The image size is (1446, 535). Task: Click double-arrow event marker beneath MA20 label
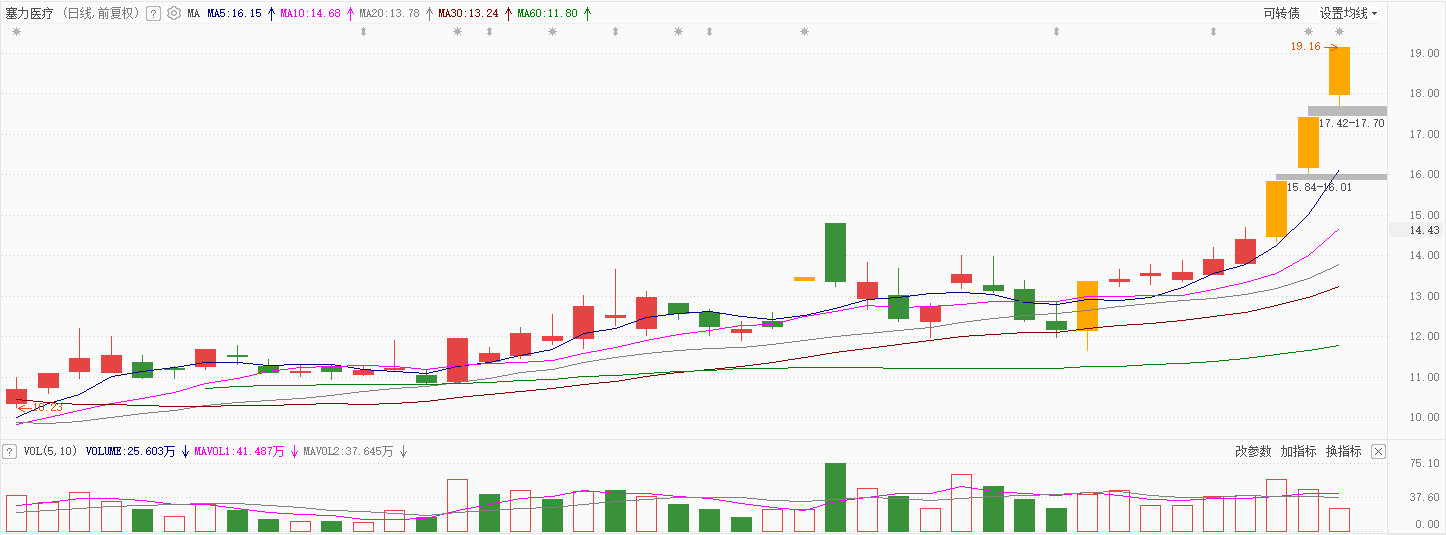coord(363,32)
